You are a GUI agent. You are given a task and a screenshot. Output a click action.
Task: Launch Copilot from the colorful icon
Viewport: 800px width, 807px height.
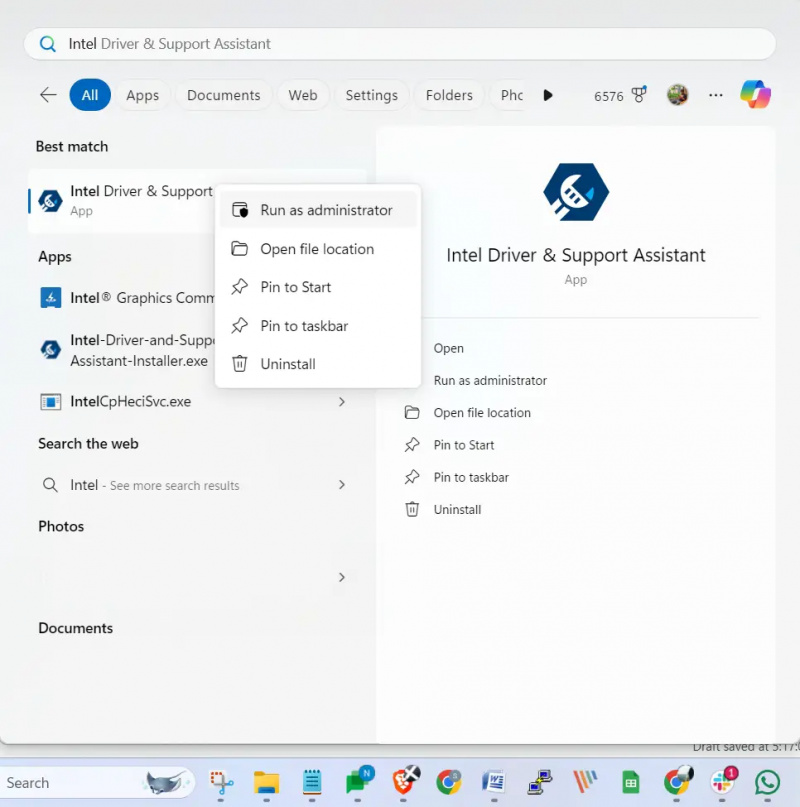coord(755,95)
